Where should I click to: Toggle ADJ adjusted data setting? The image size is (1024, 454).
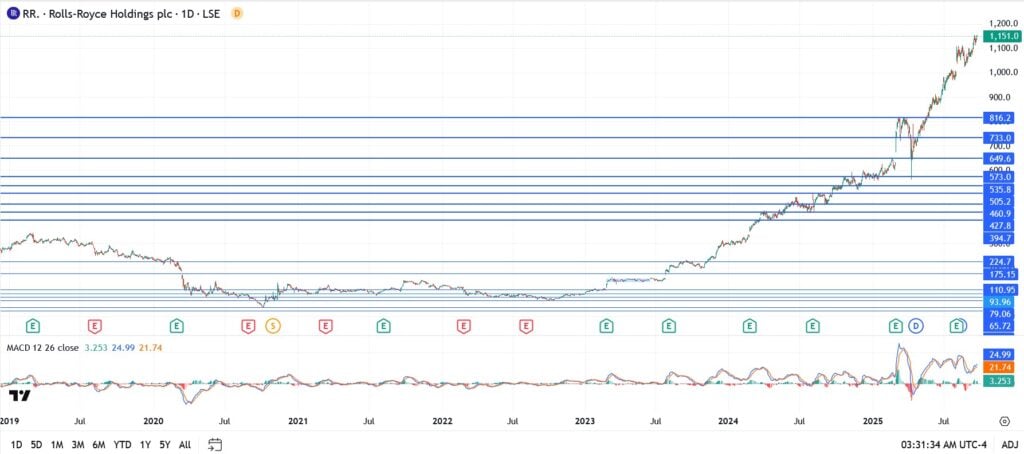click(1008, 445)
